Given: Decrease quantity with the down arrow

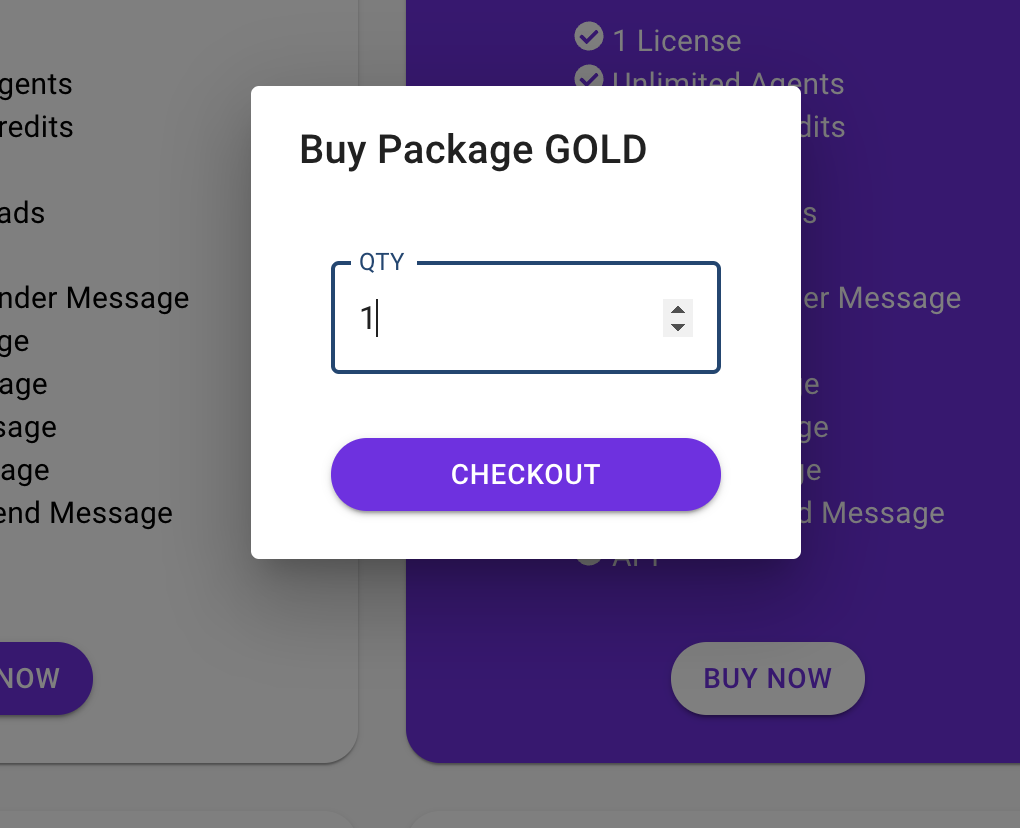Looking at the screenshot, I should 678,327.
